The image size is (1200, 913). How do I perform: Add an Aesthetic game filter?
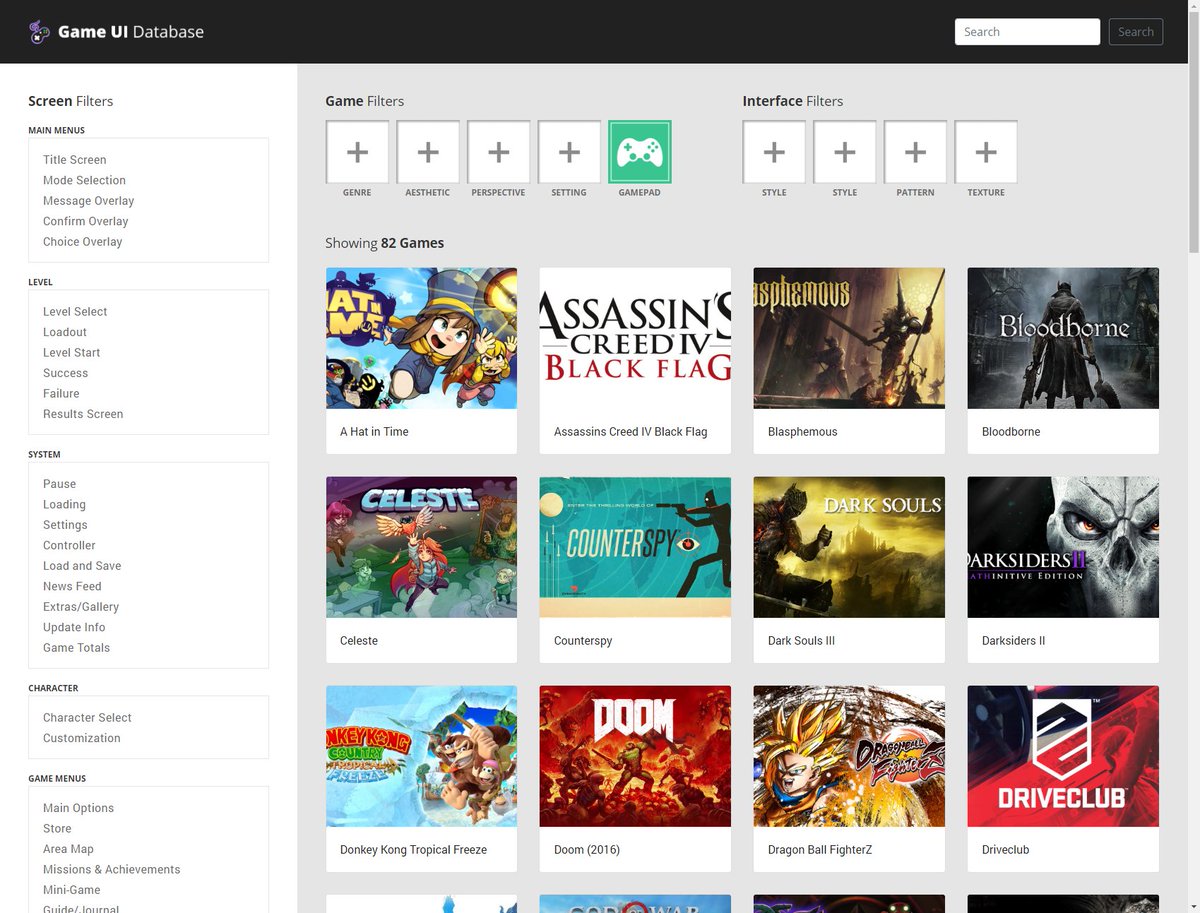(x=428, y=152)
